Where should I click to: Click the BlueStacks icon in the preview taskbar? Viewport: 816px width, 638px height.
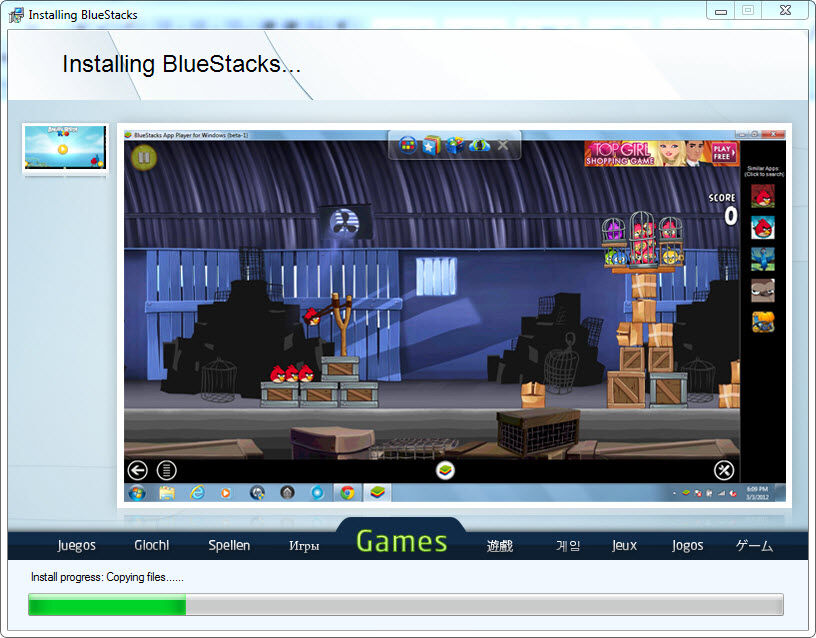[x=377, y=492]
